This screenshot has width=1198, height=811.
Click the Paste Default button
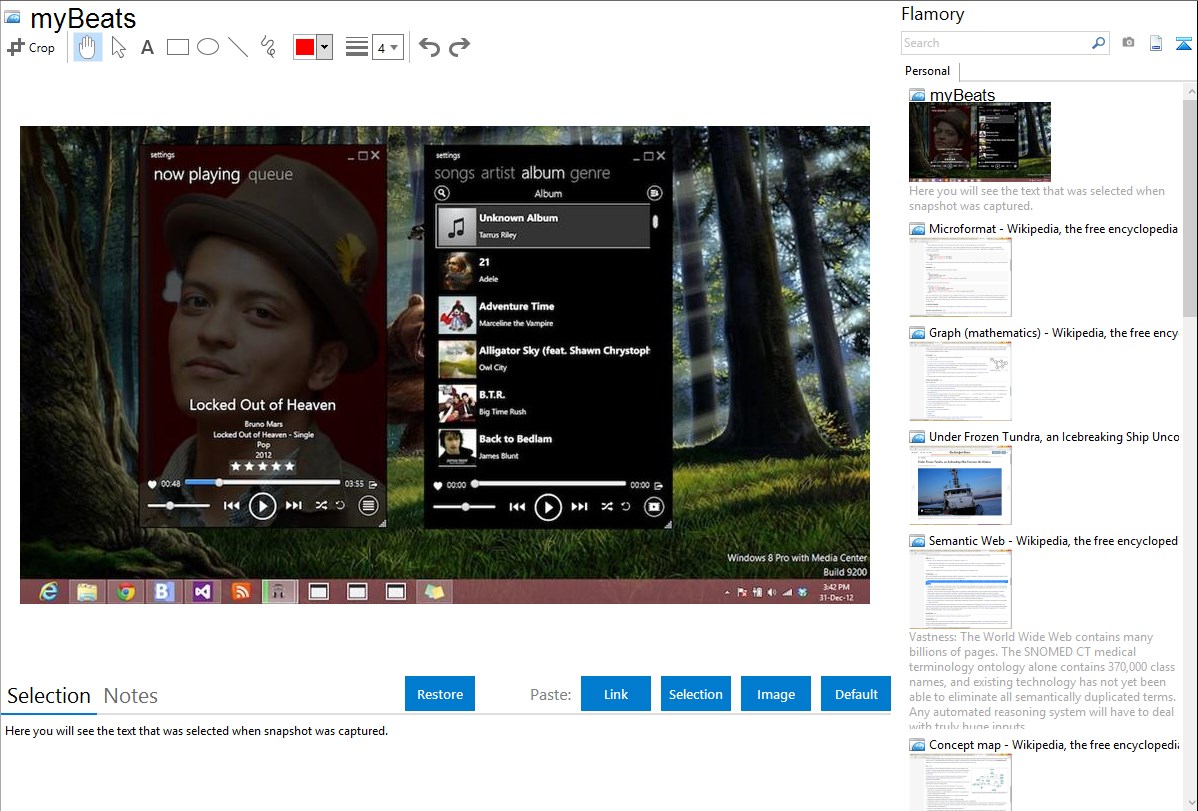click(856, 694)
